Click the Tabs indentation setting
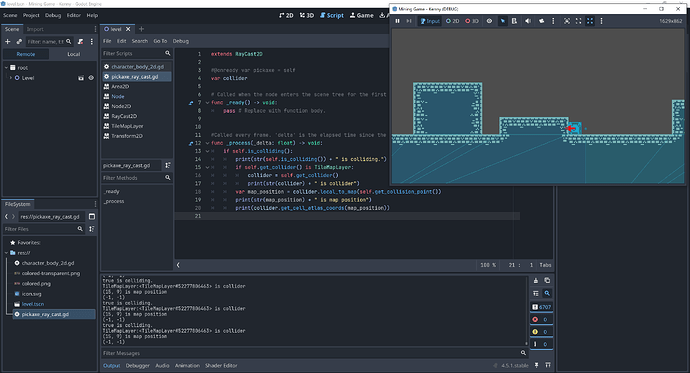Viewport: 690px width, 373px height. pos(545,265)
